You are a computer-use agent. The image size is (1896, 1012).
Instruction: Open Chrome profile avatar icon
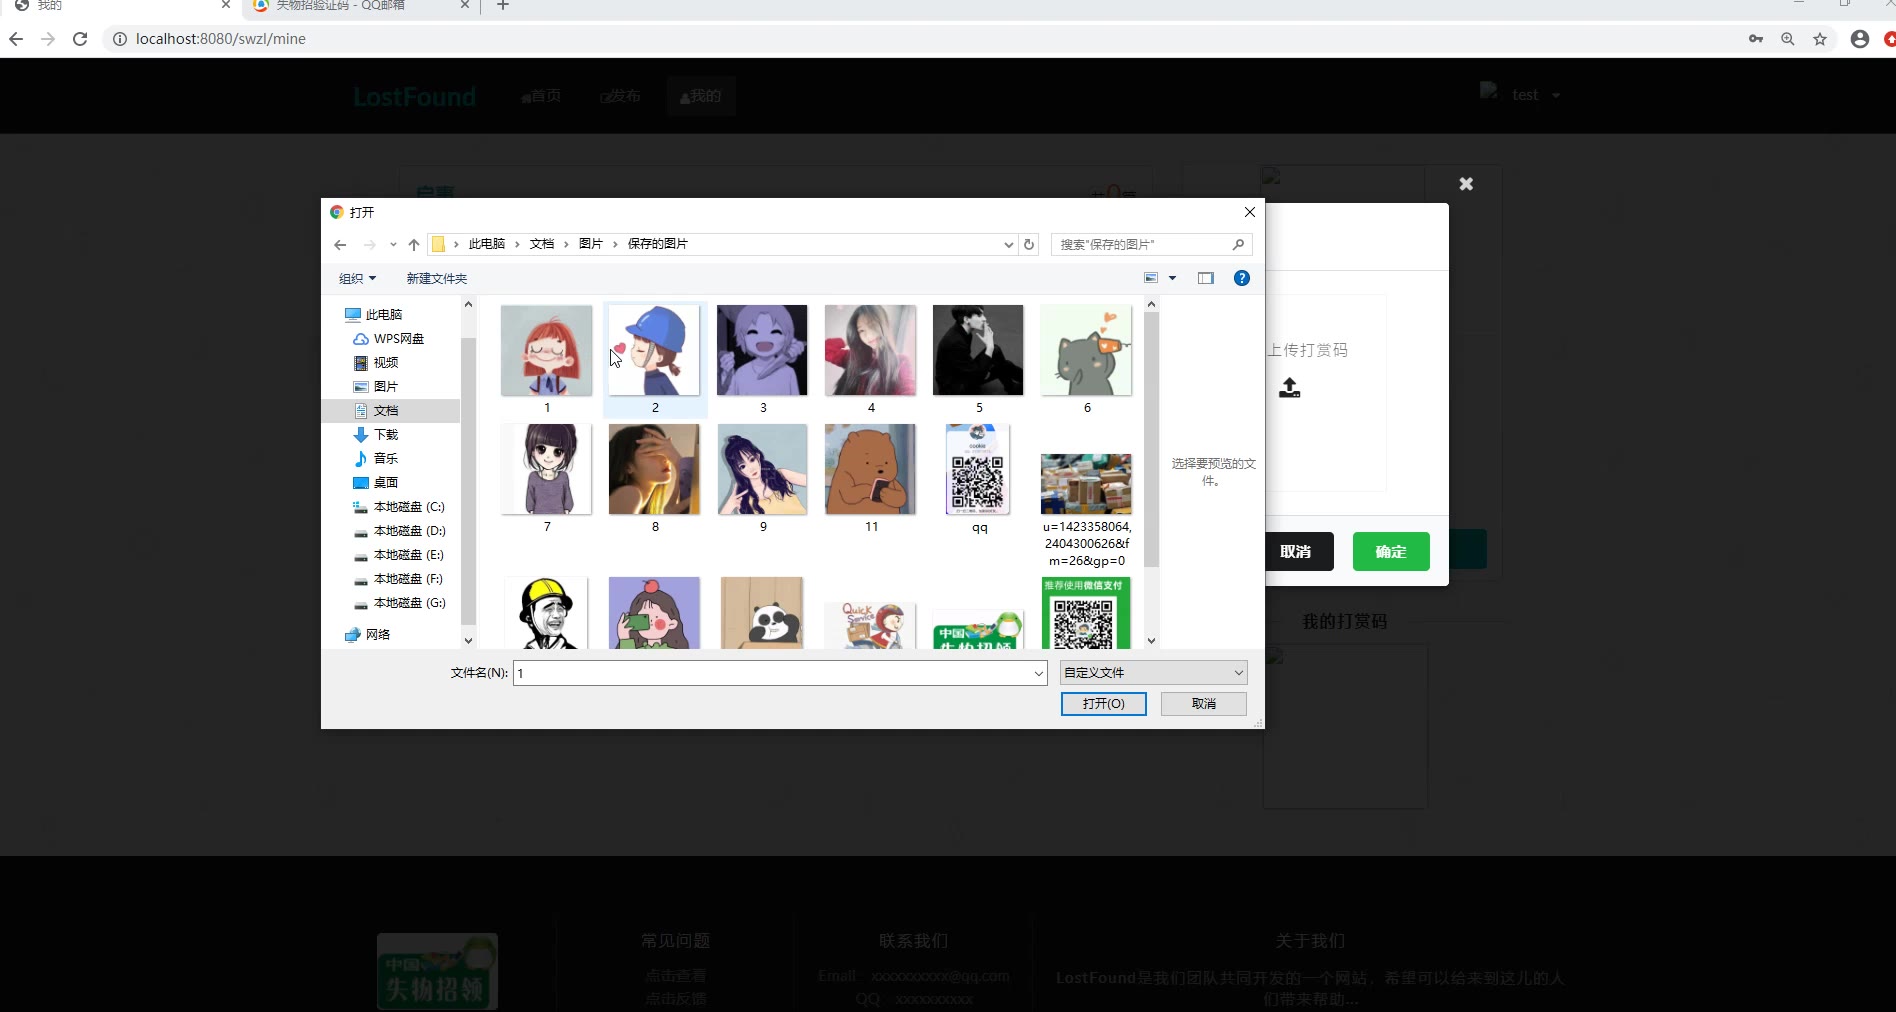click(x=1860, y=39)
